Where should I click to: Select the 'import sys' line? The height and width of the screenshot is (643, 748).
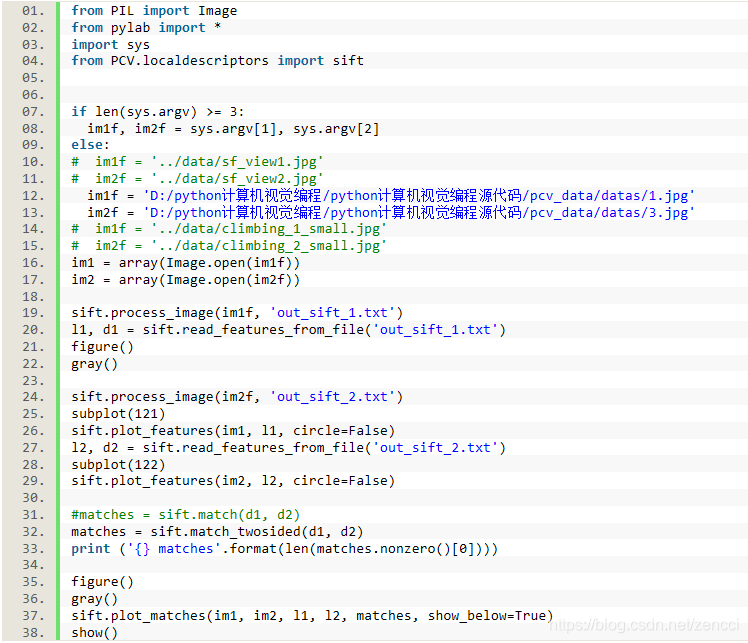click(110, 45)
